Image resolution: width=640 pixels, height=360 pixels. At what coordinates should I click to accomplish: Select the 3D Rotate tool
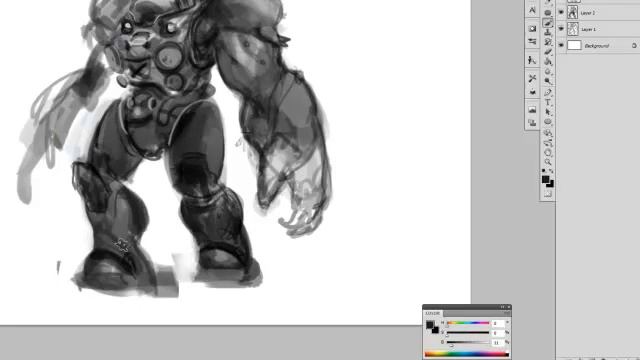tap(548, 133)
